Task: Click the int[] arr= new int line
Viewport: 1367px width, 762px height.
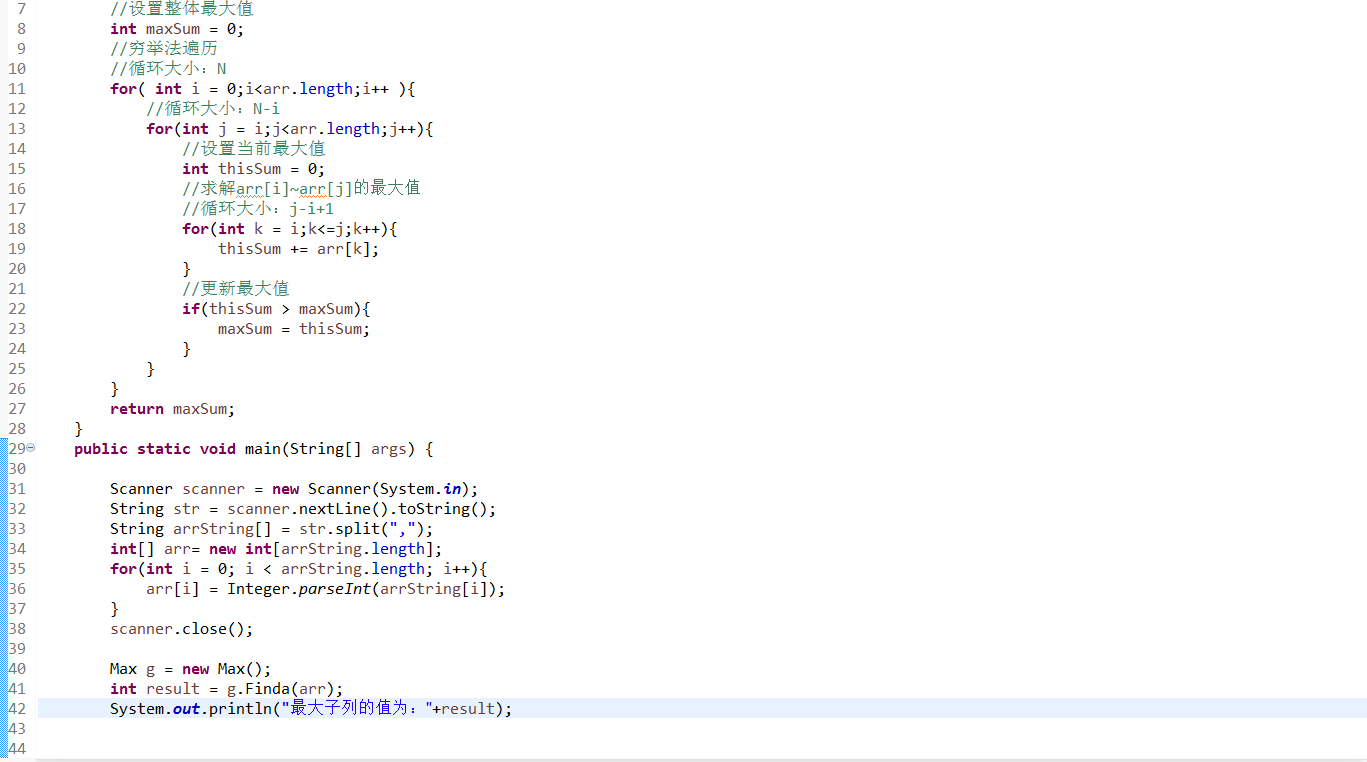Action: [276, 549]
